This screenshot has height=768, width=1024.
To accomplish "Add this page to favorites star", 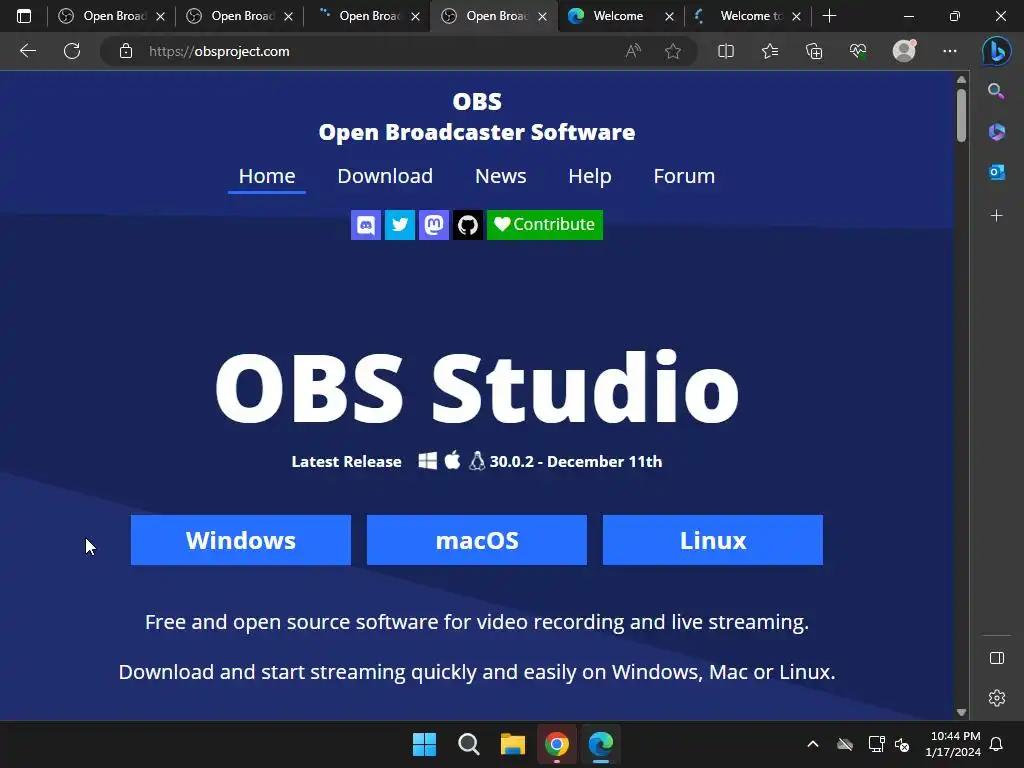I will (673, 51).
